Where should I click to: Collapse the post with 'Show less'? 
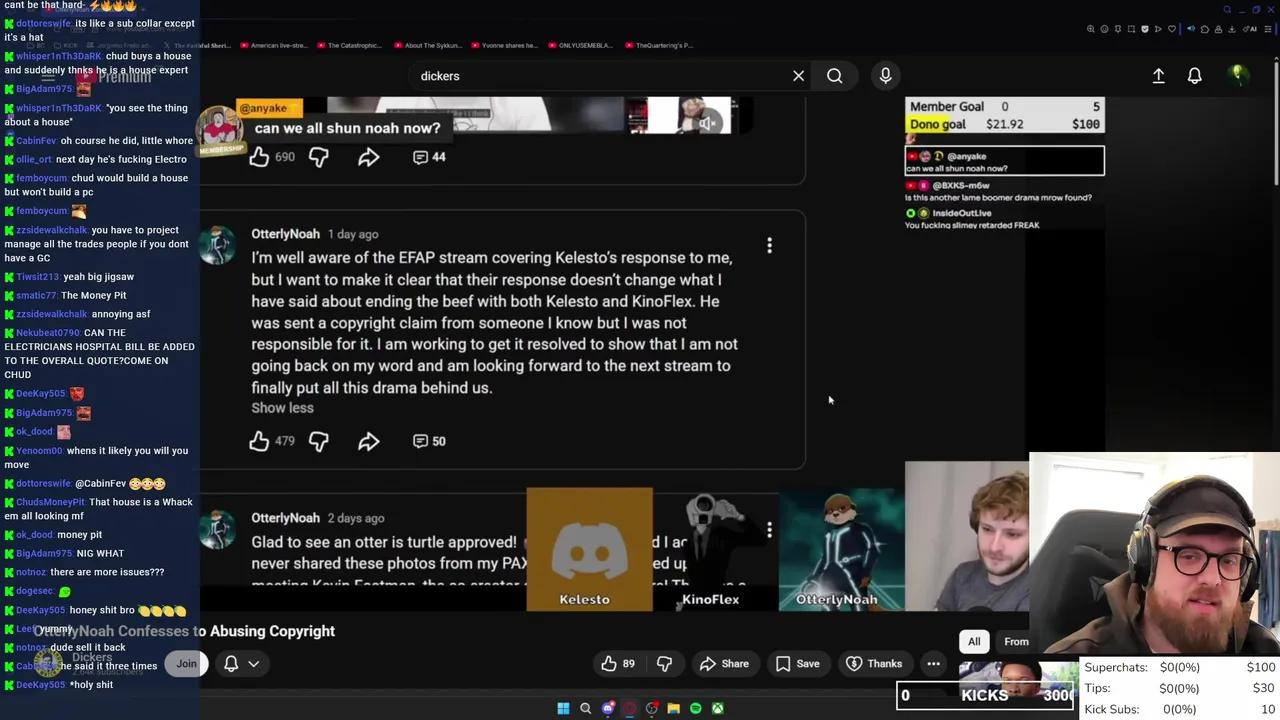(282, 408)
